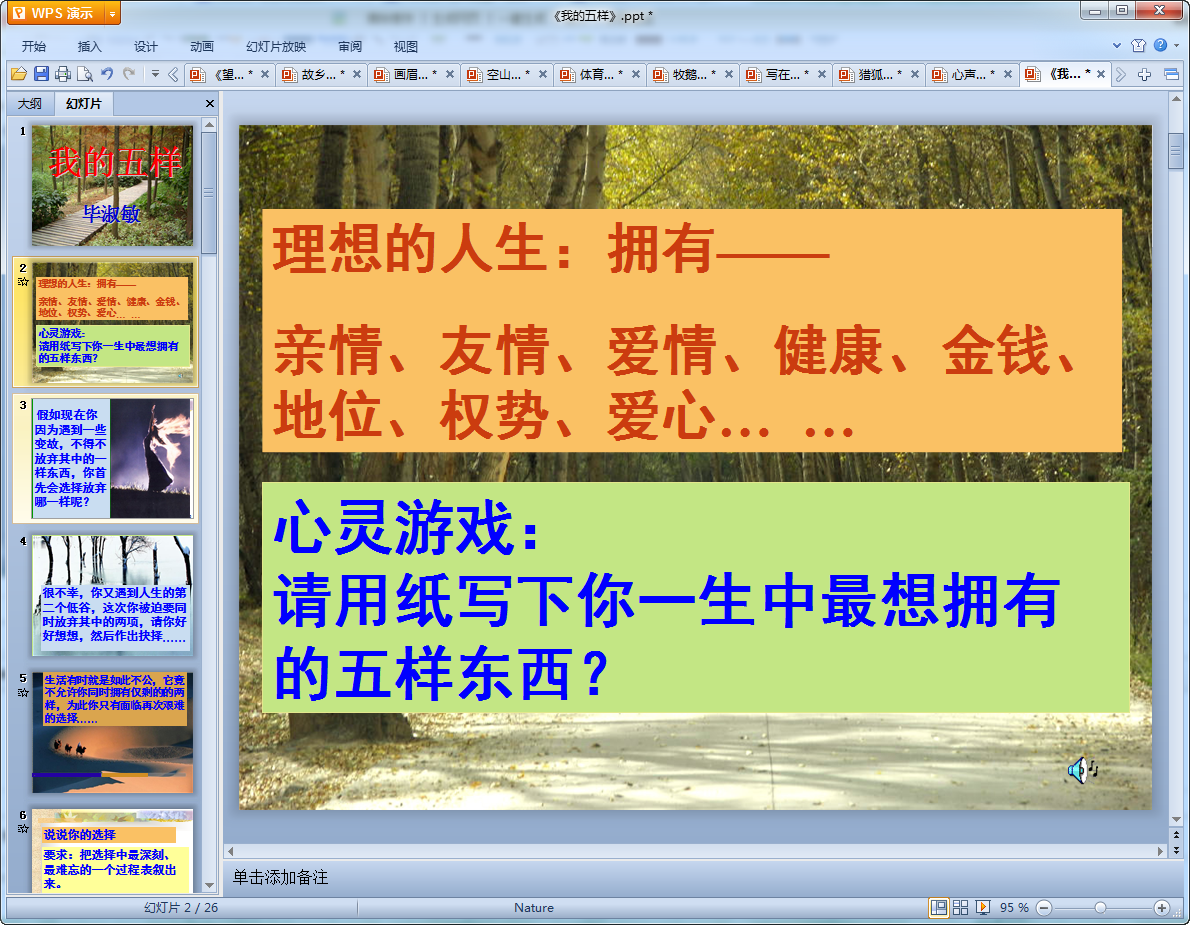Expand the help dropdown arrow
The image size is (1190, 925).
pyautogui.click(x=1176, y=46)
